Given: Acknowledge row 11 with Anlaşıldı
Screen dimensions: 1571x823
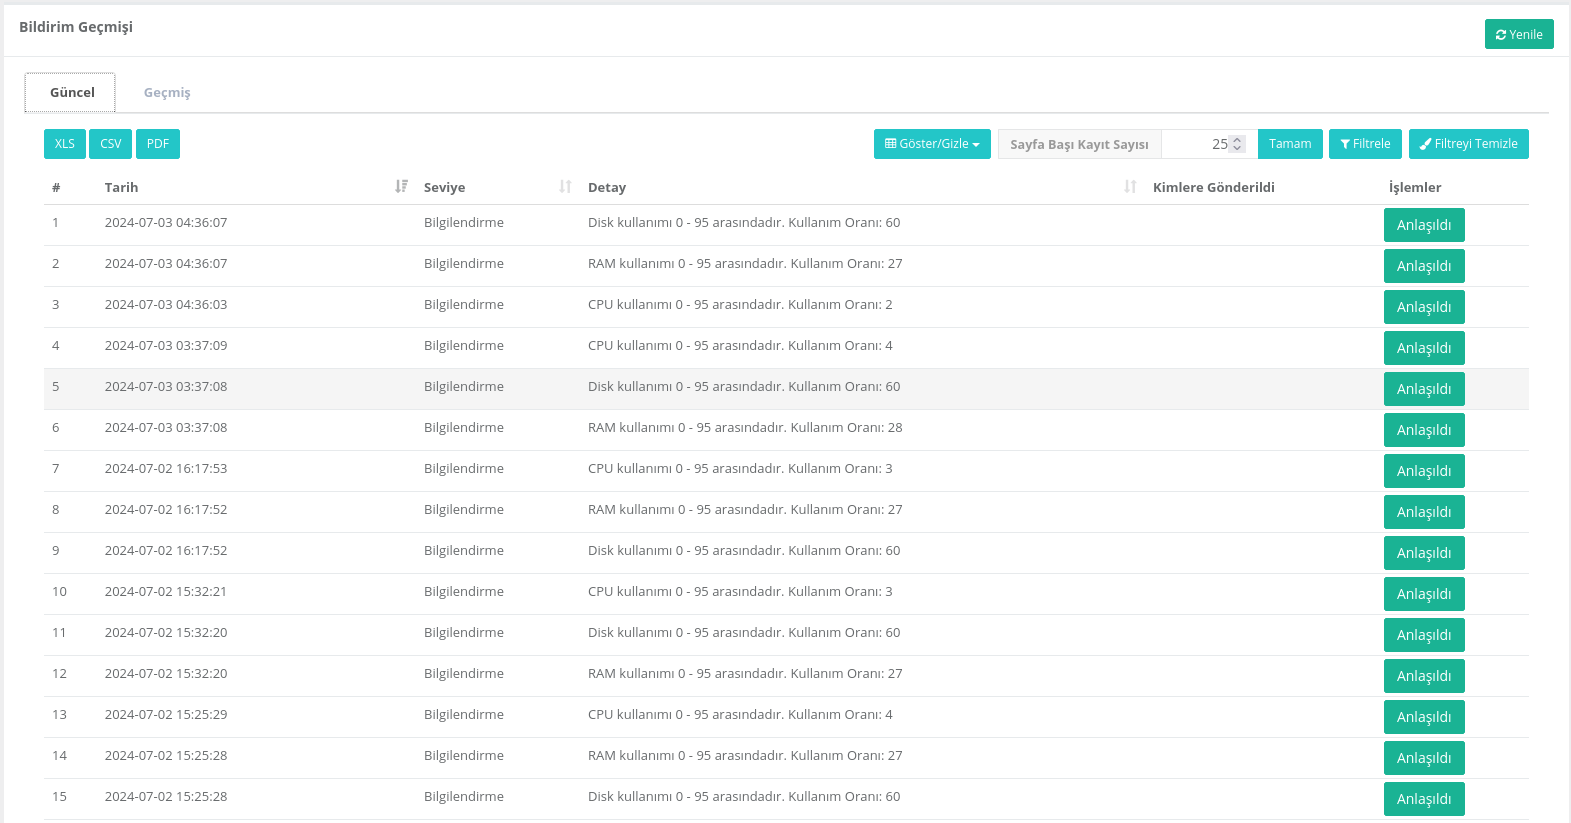Looking at the screenshot, I should 1424,635.
